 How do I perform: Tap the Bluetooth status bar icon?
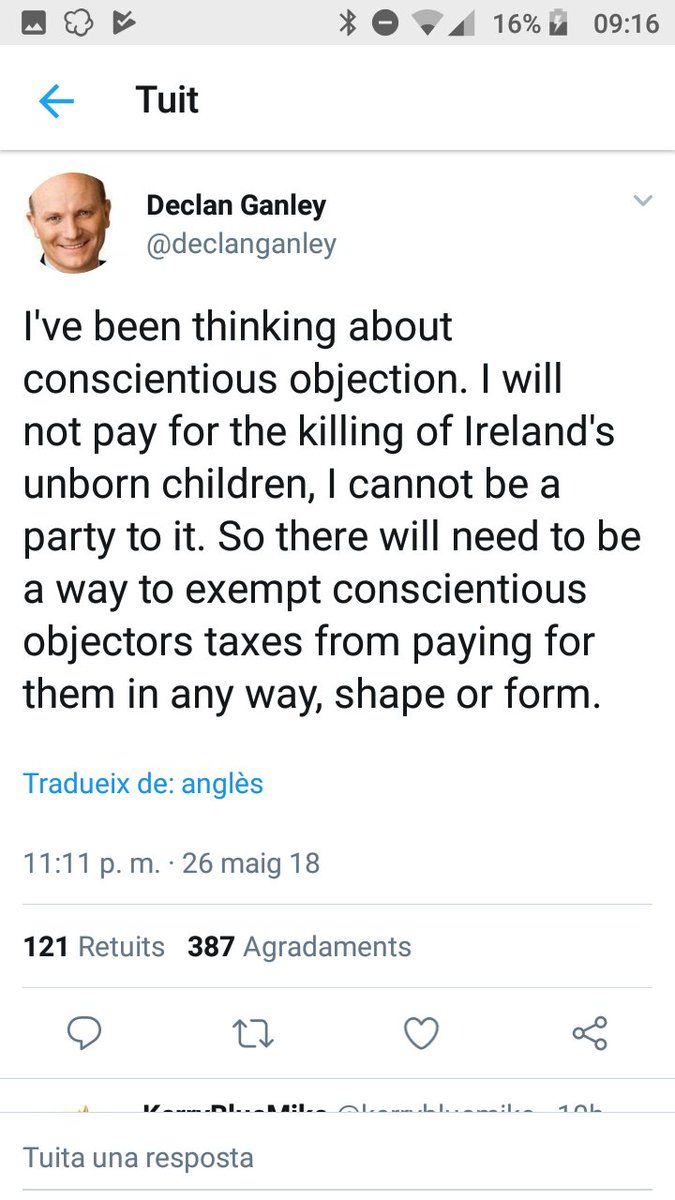[x=347, y=24]
